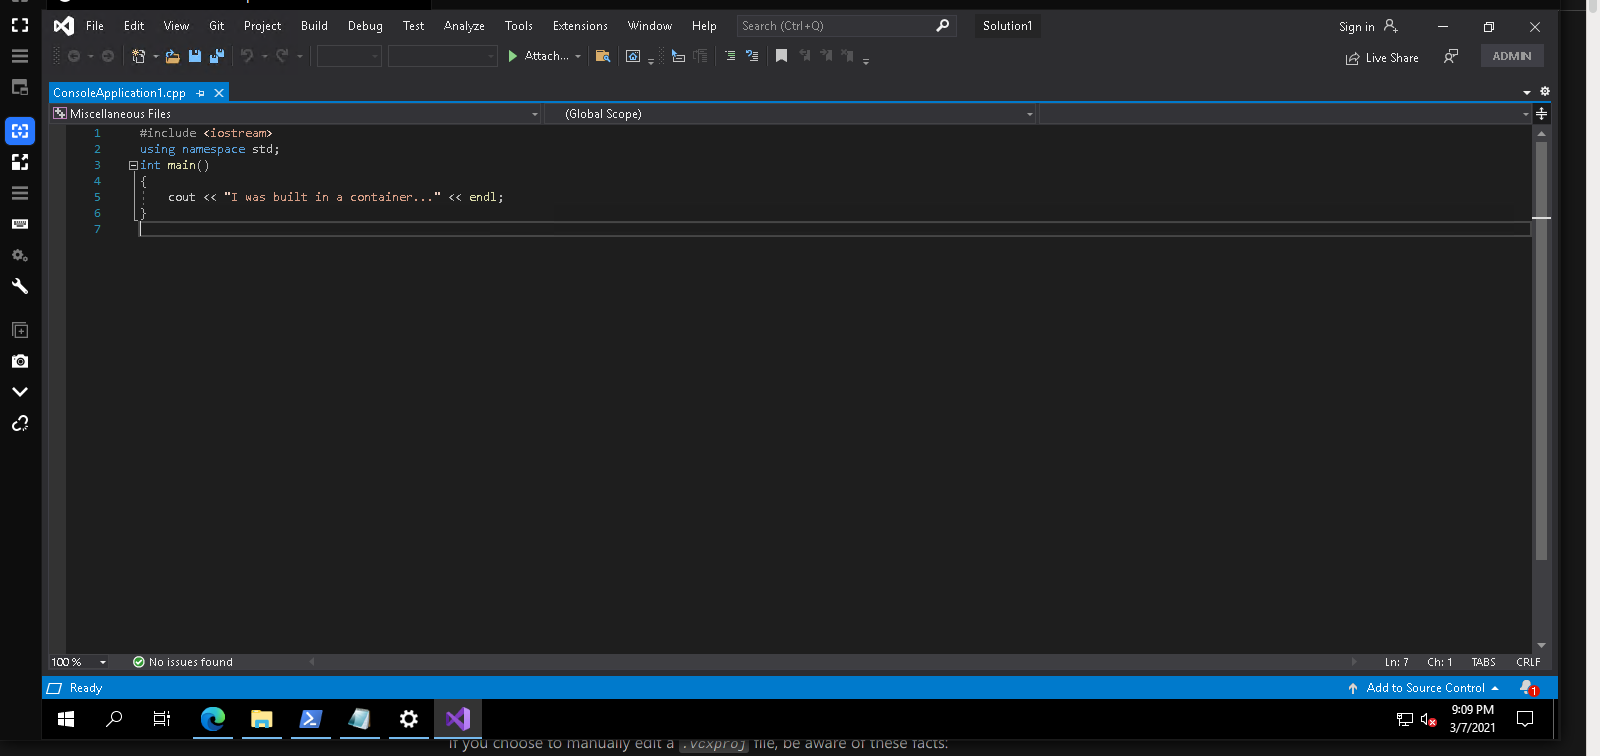The height and width of the screenshot is (756, 1600).
Task: Open the Undo history dropdown arrow
Action: [265, 56]
